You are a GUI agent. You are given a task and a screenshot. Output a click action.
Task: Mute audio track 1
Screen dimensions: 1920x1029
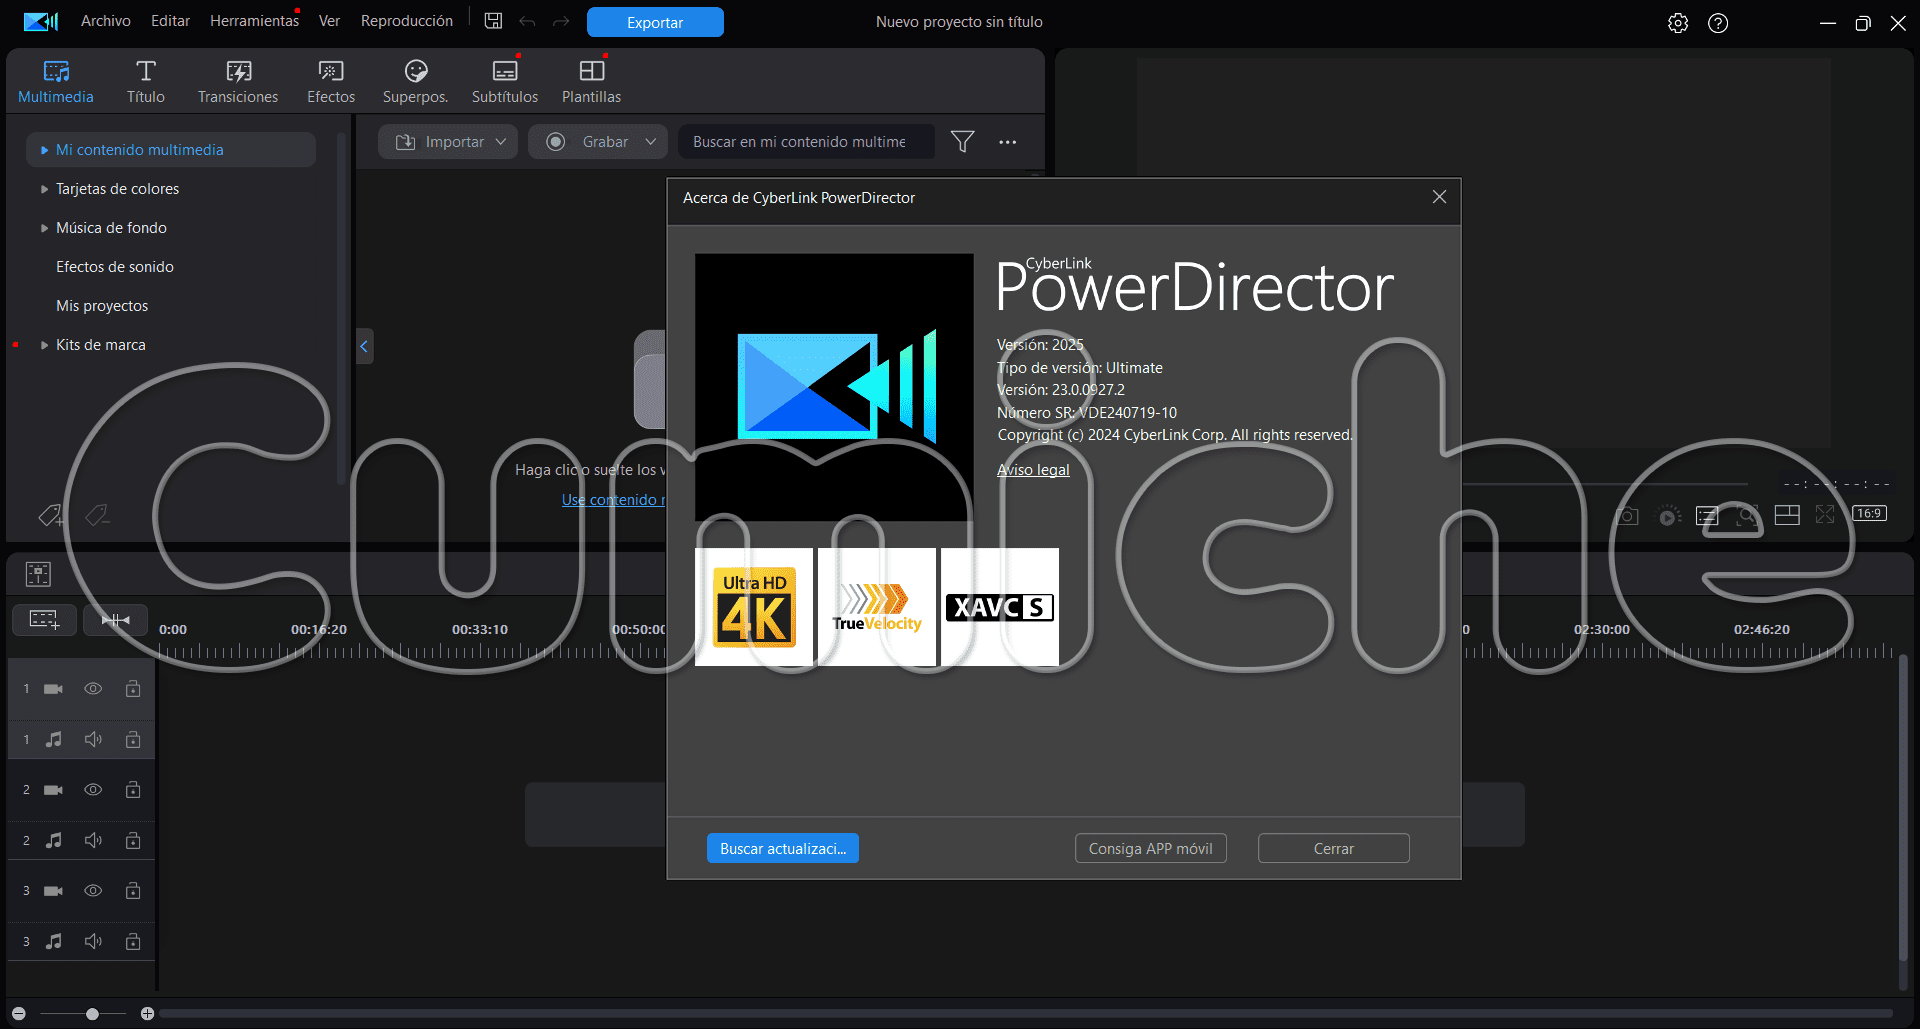[93, 740]
